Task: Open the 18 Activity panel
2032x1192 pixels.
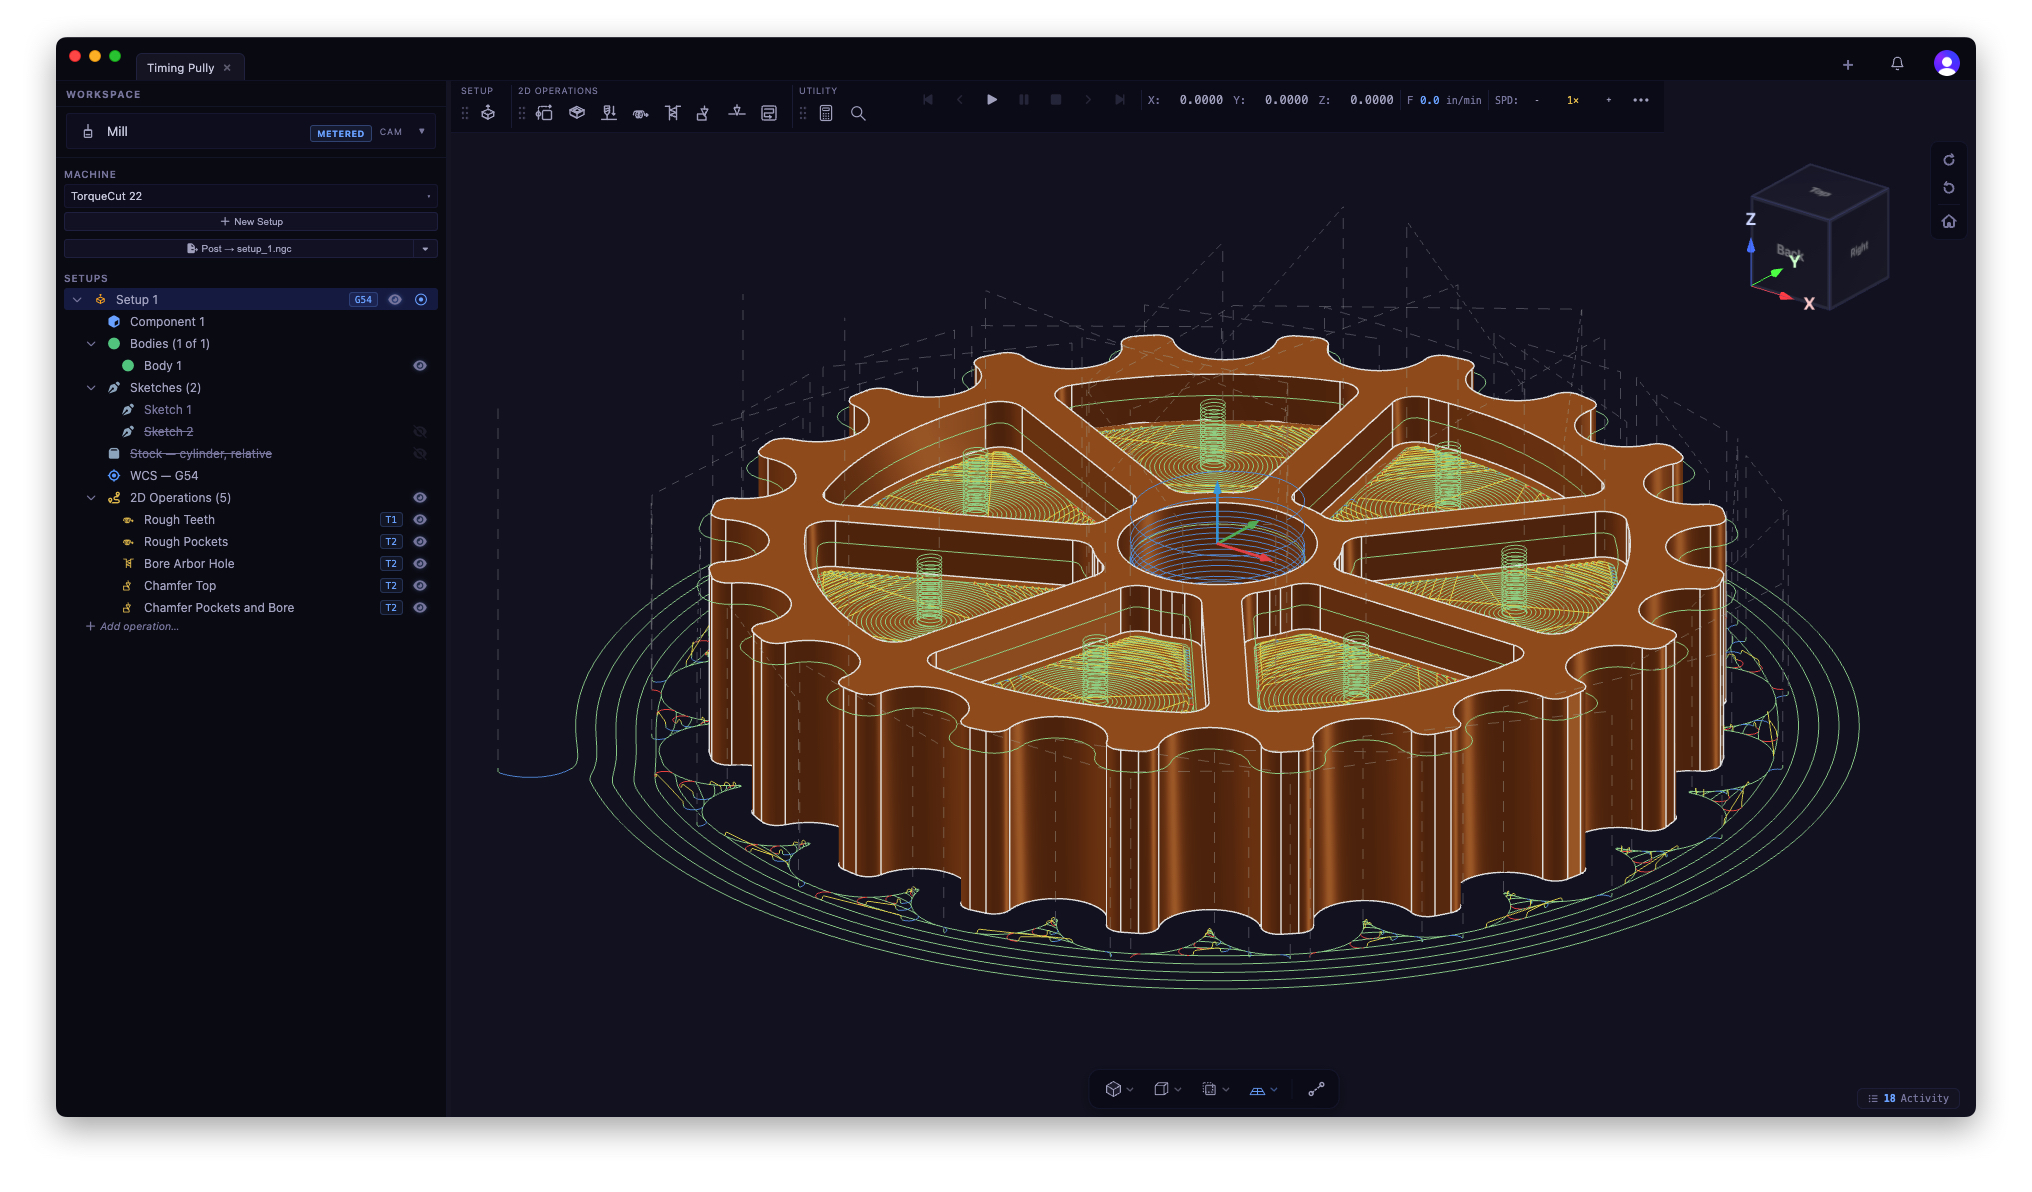Action: point(1908,1098)
